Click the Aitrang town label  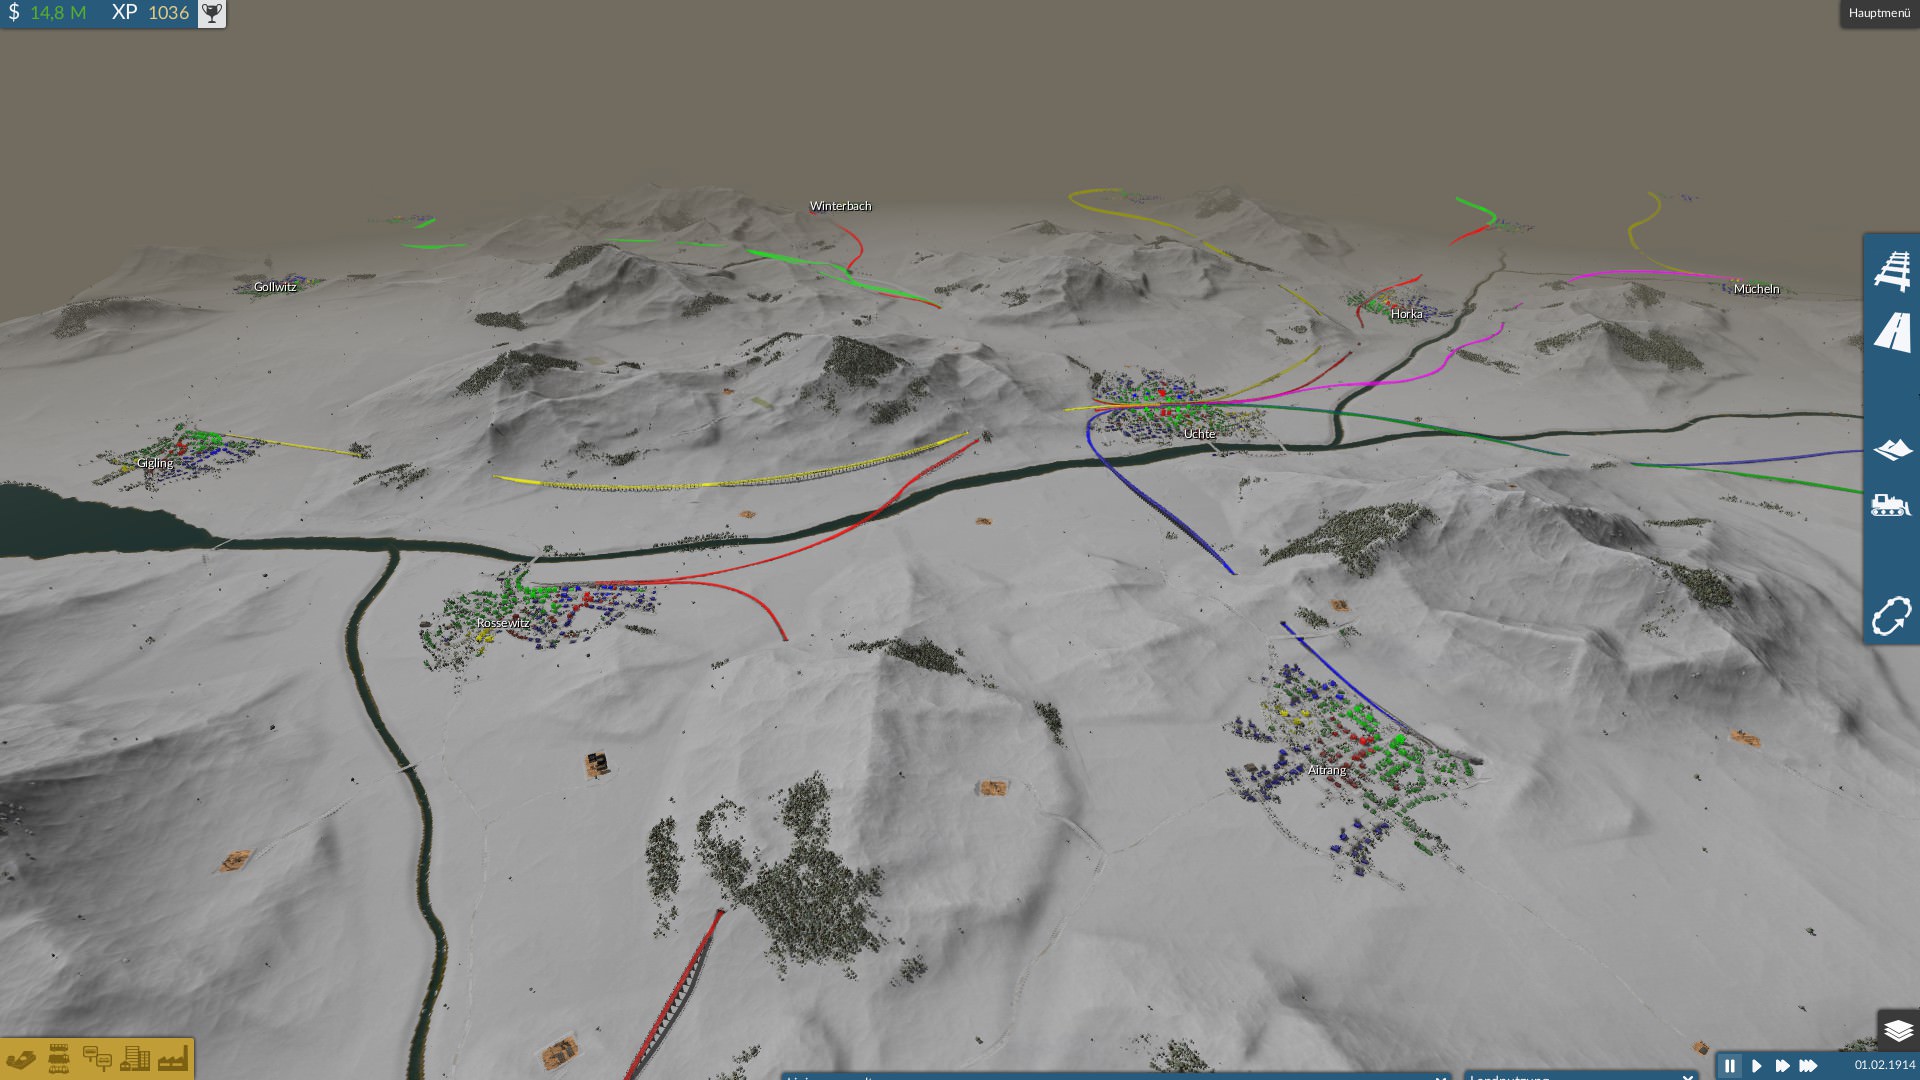point(1327,770)
